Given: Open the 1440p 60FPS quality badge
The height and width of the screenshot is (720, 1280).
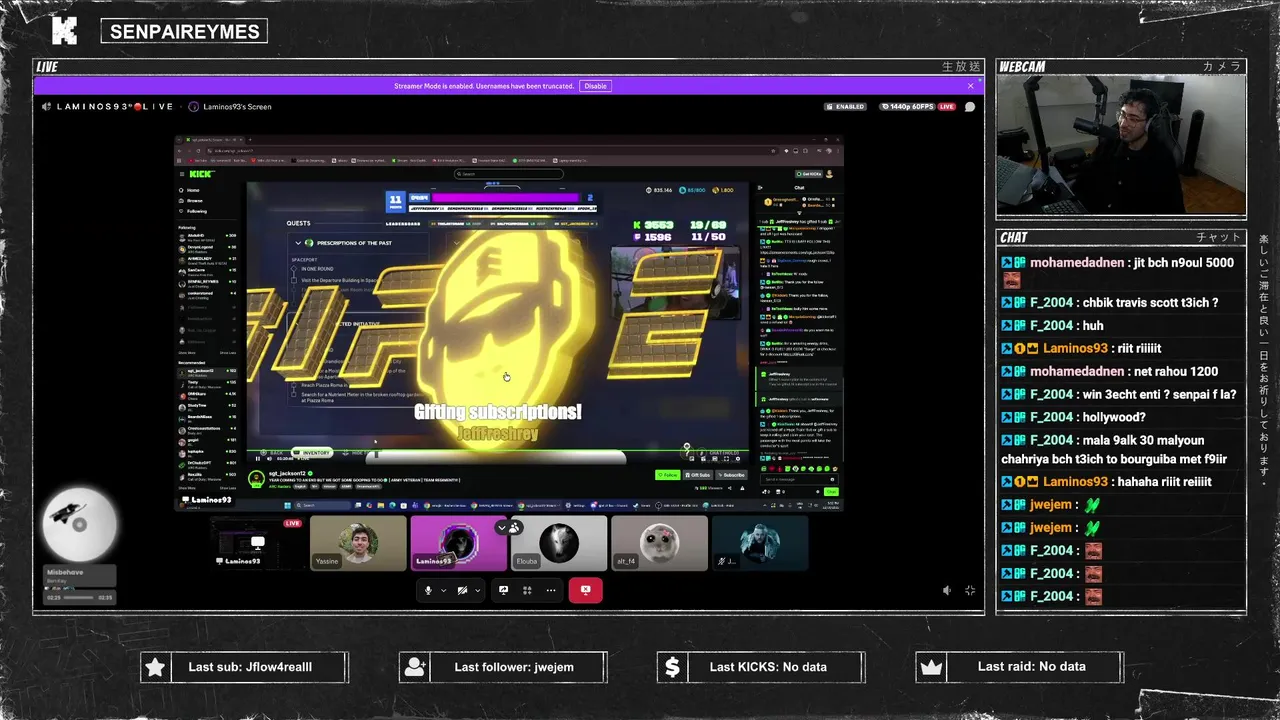Looking at the screenshot, I should 910,106.
